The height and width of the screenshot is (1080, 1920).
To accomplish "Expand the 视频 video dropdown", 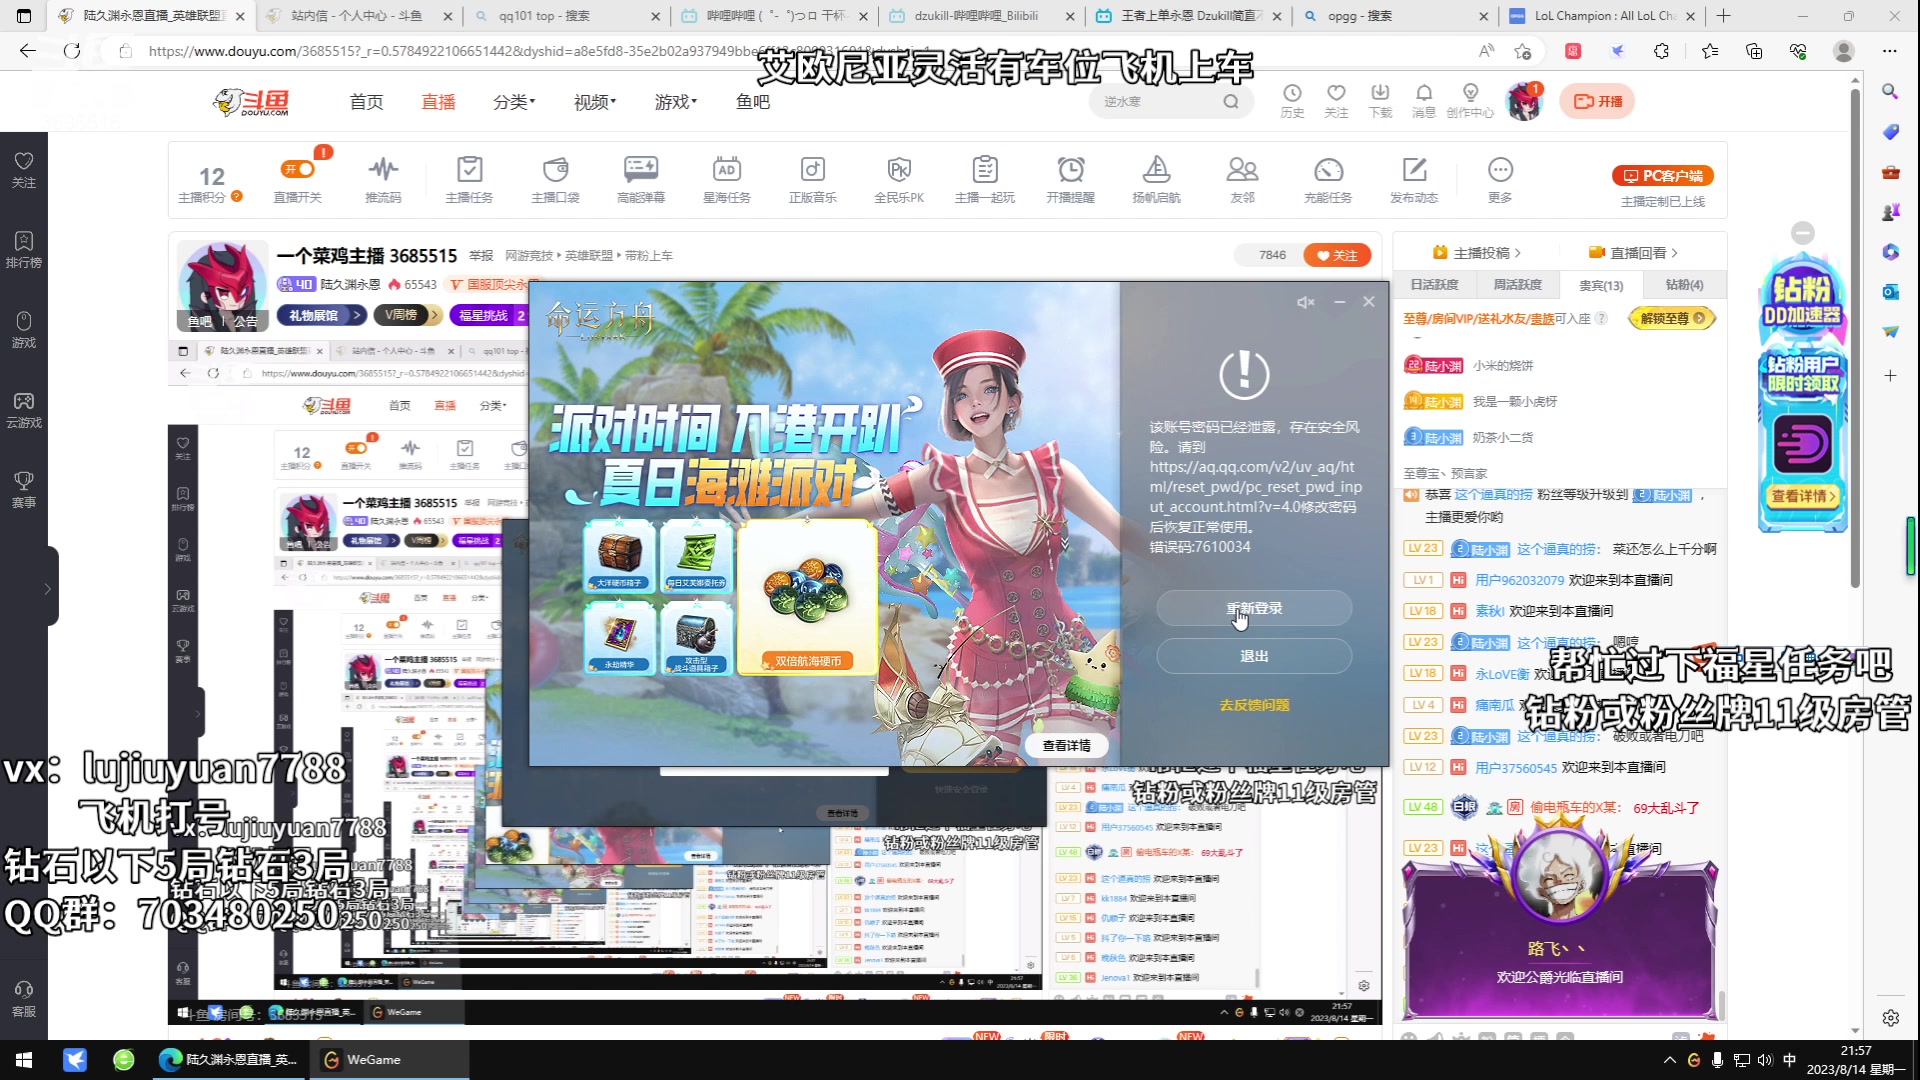I will 595,102.
